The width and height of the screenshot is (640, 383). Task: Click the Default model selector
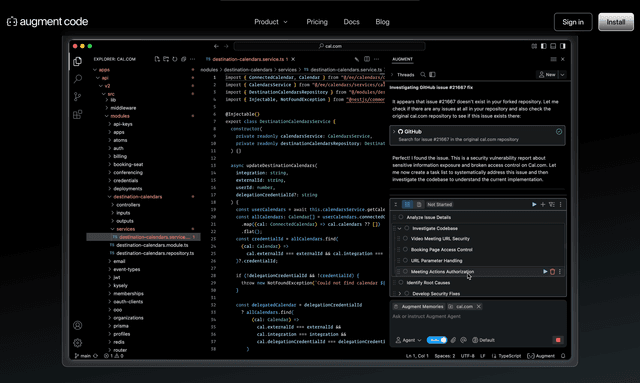(x=484, y=340)
